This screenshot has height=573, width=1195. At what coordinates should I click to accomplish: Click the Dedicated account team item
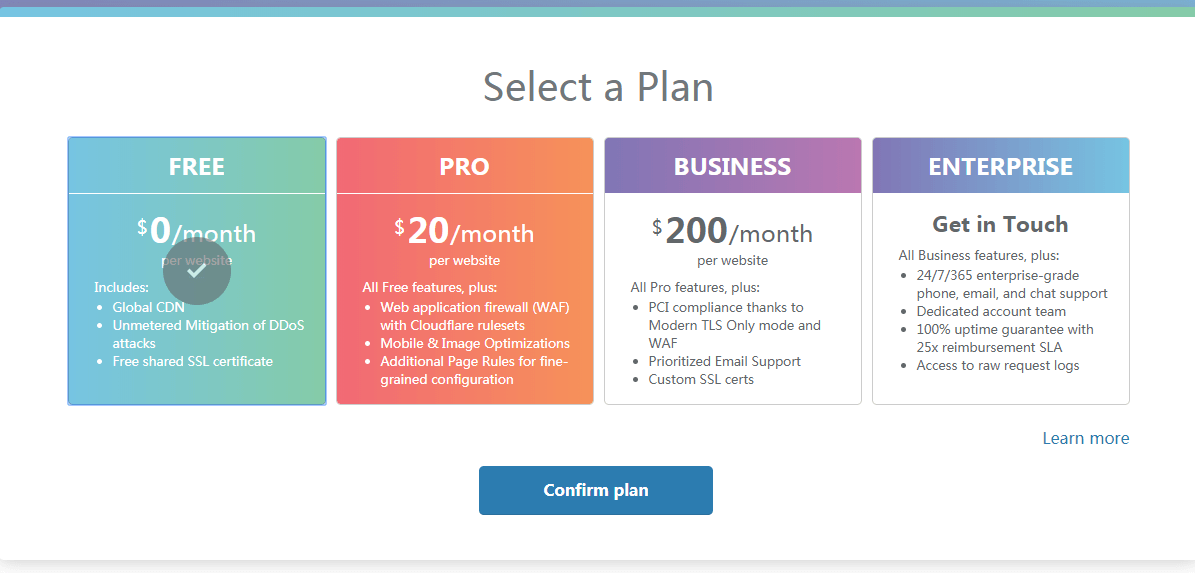point(991,311)
